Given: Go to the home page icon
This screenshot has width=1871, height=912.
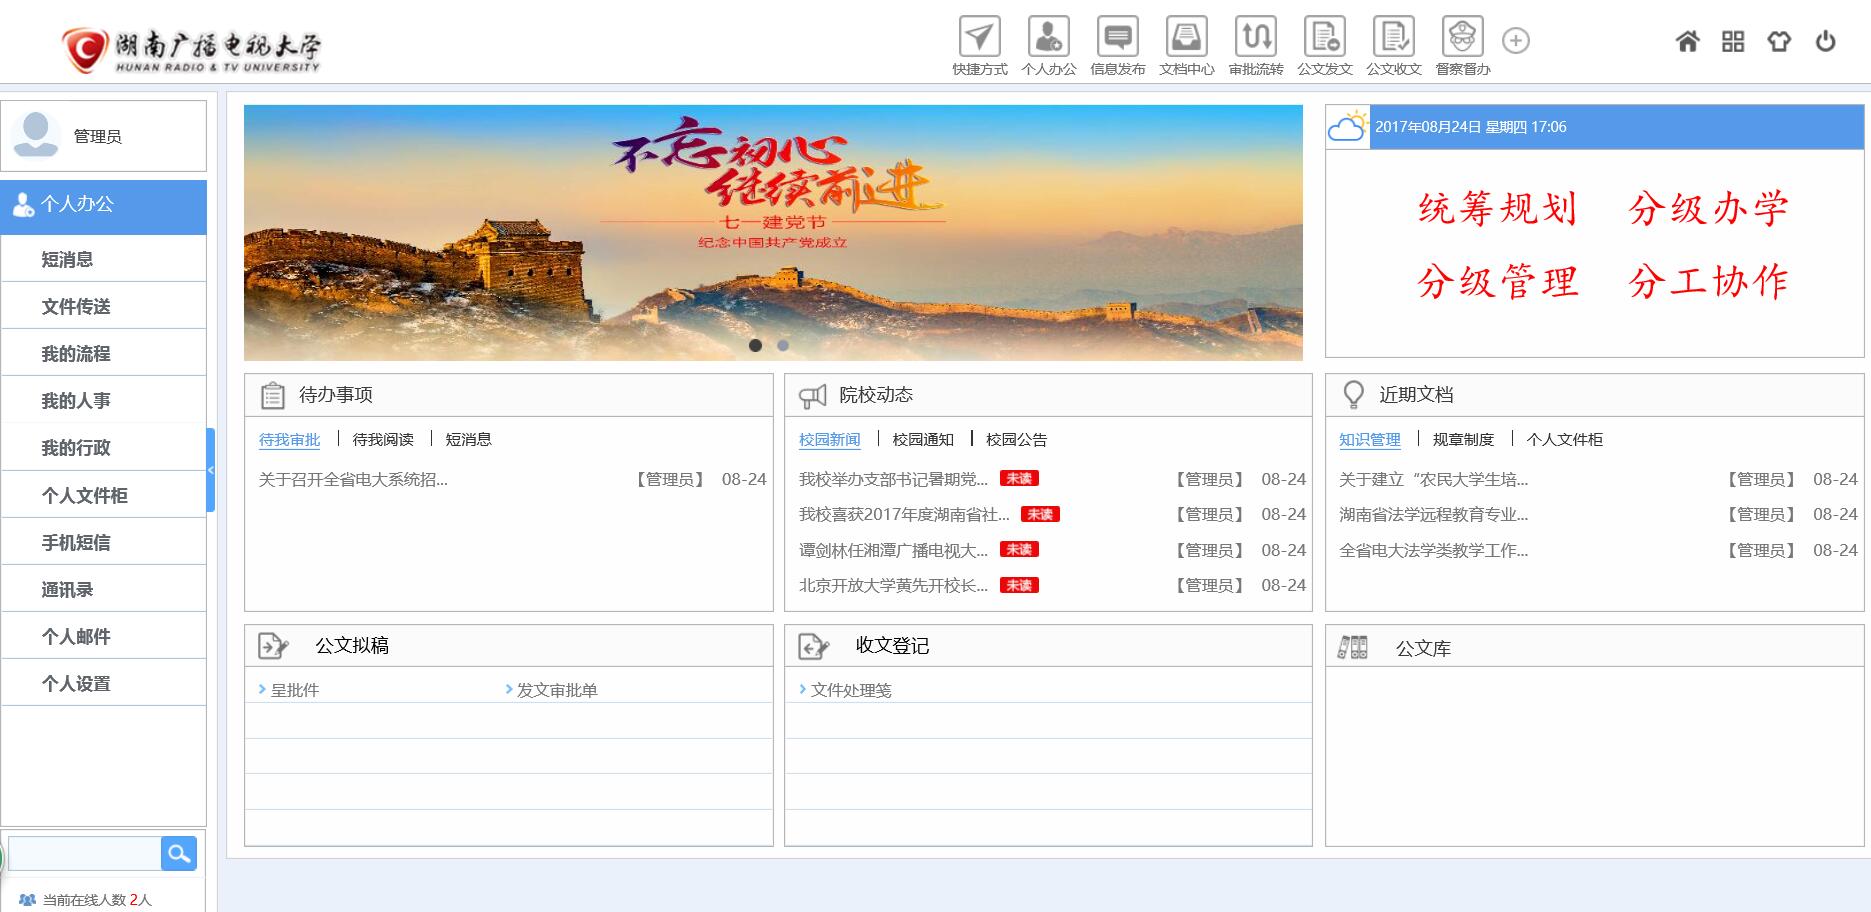Looking at the screenshot, I should coord(1688,41).
